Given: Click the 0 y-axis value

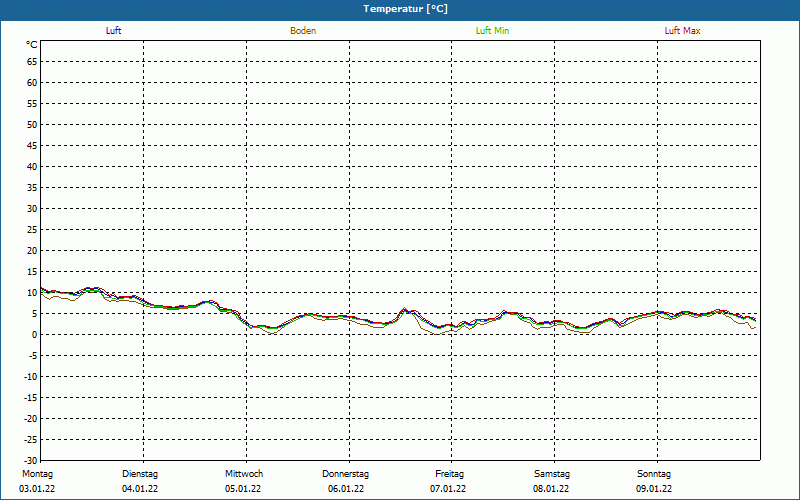Looking at the screenshot, I should [35, 335].
